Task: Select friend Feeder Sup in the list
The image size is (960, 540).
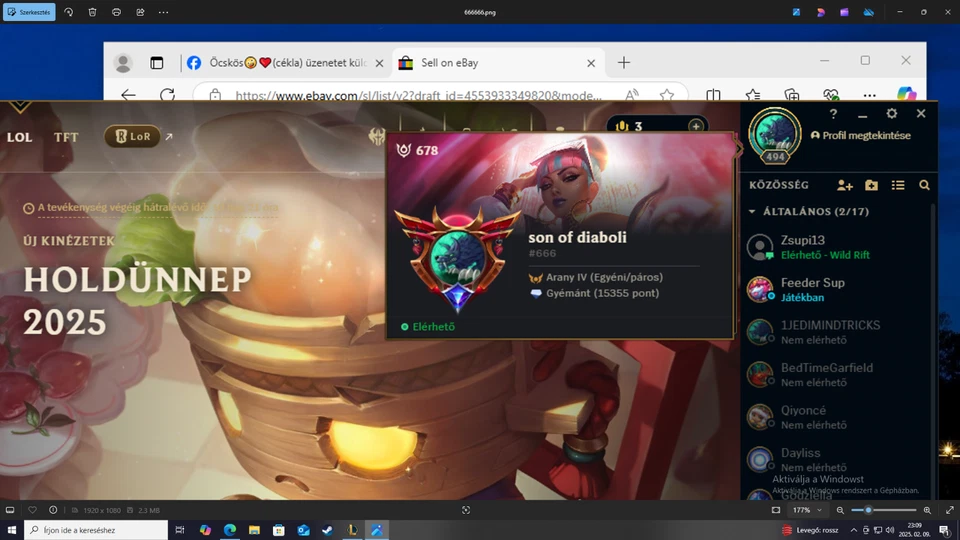Action: click(x=838, y=289)
